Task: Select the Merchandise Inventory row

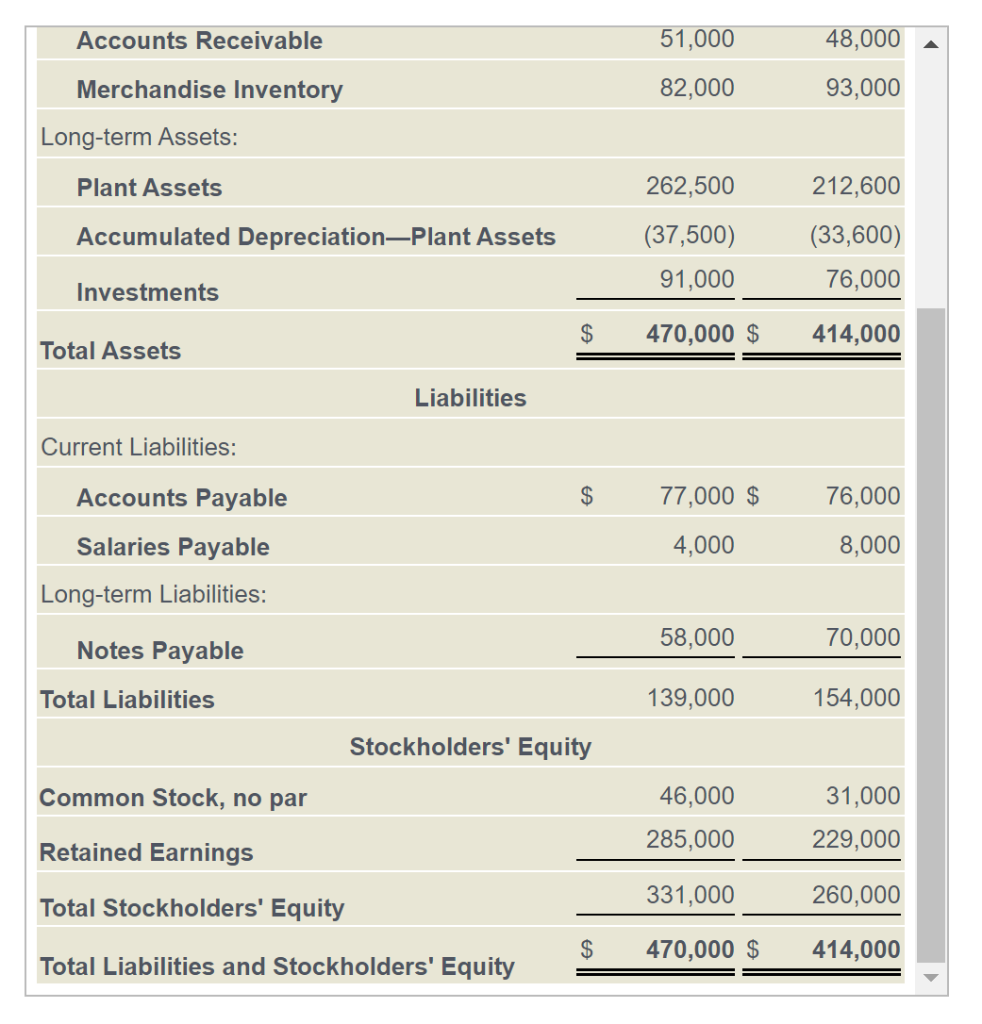Action: 209,89
